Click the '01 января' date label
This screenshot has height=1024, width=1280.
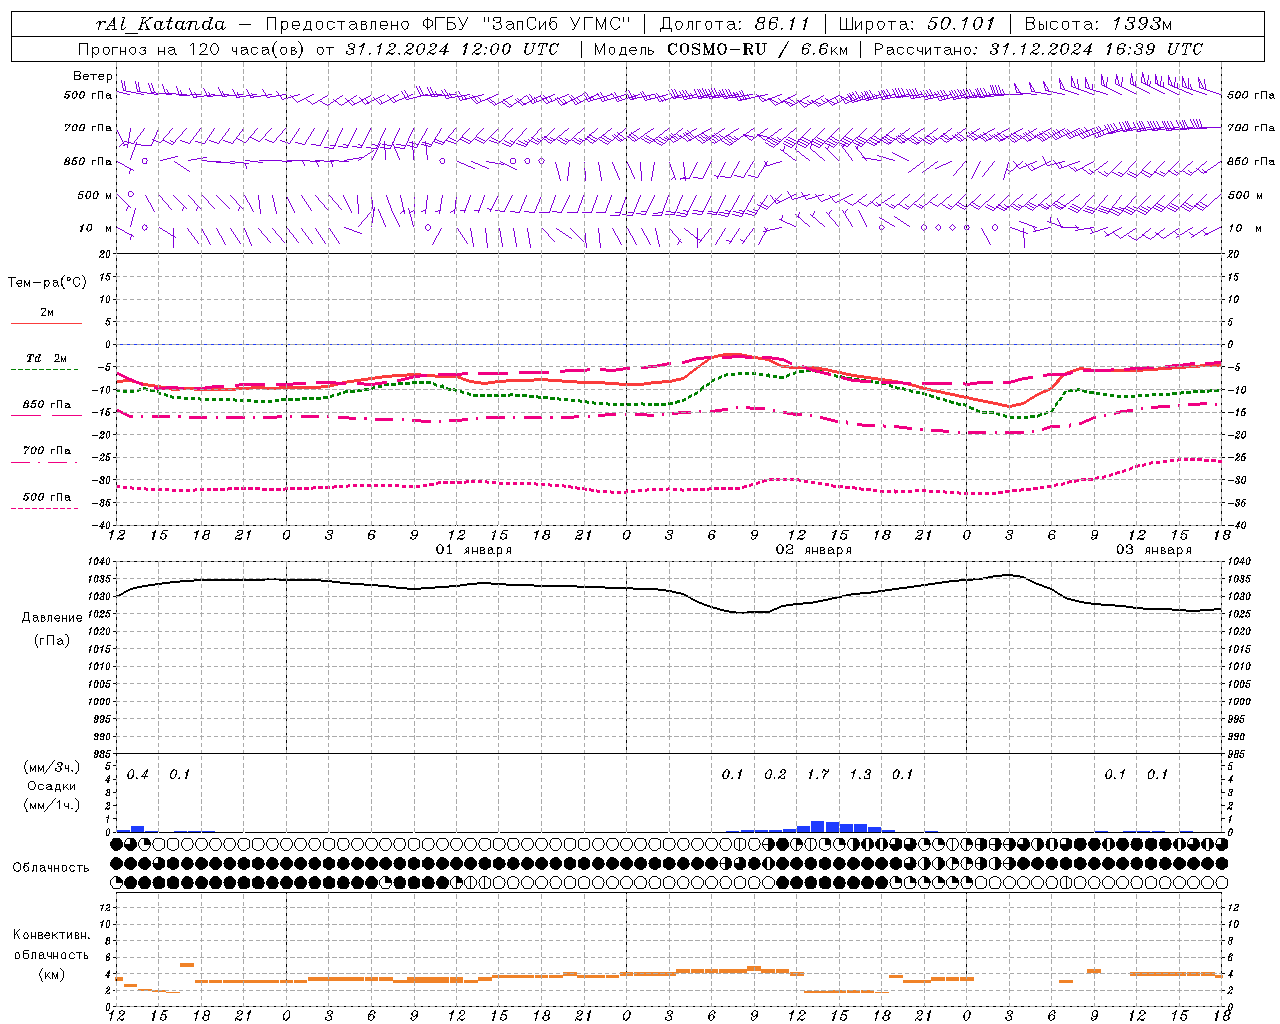click(474, 550)
